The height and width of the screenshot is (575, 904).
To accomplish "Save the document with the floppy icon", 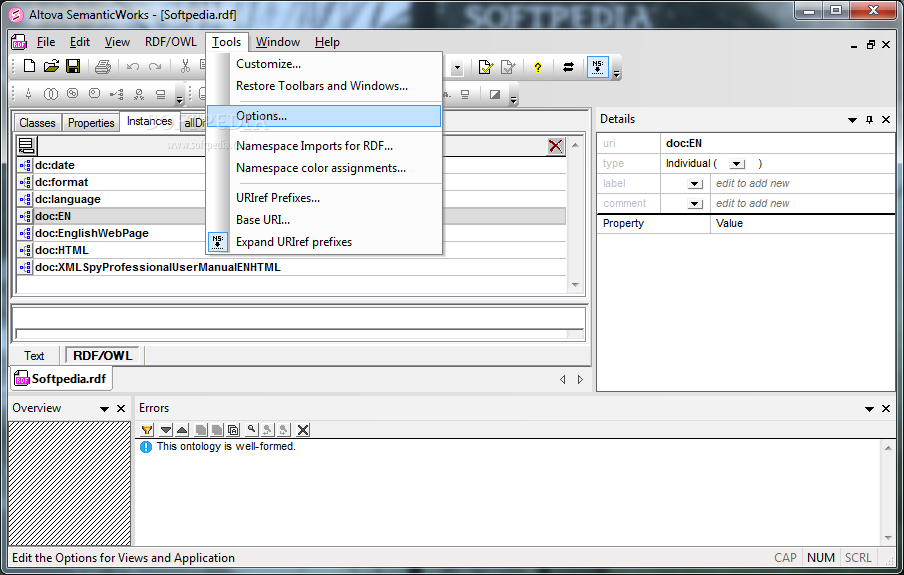I will click(x=73, y=67).
